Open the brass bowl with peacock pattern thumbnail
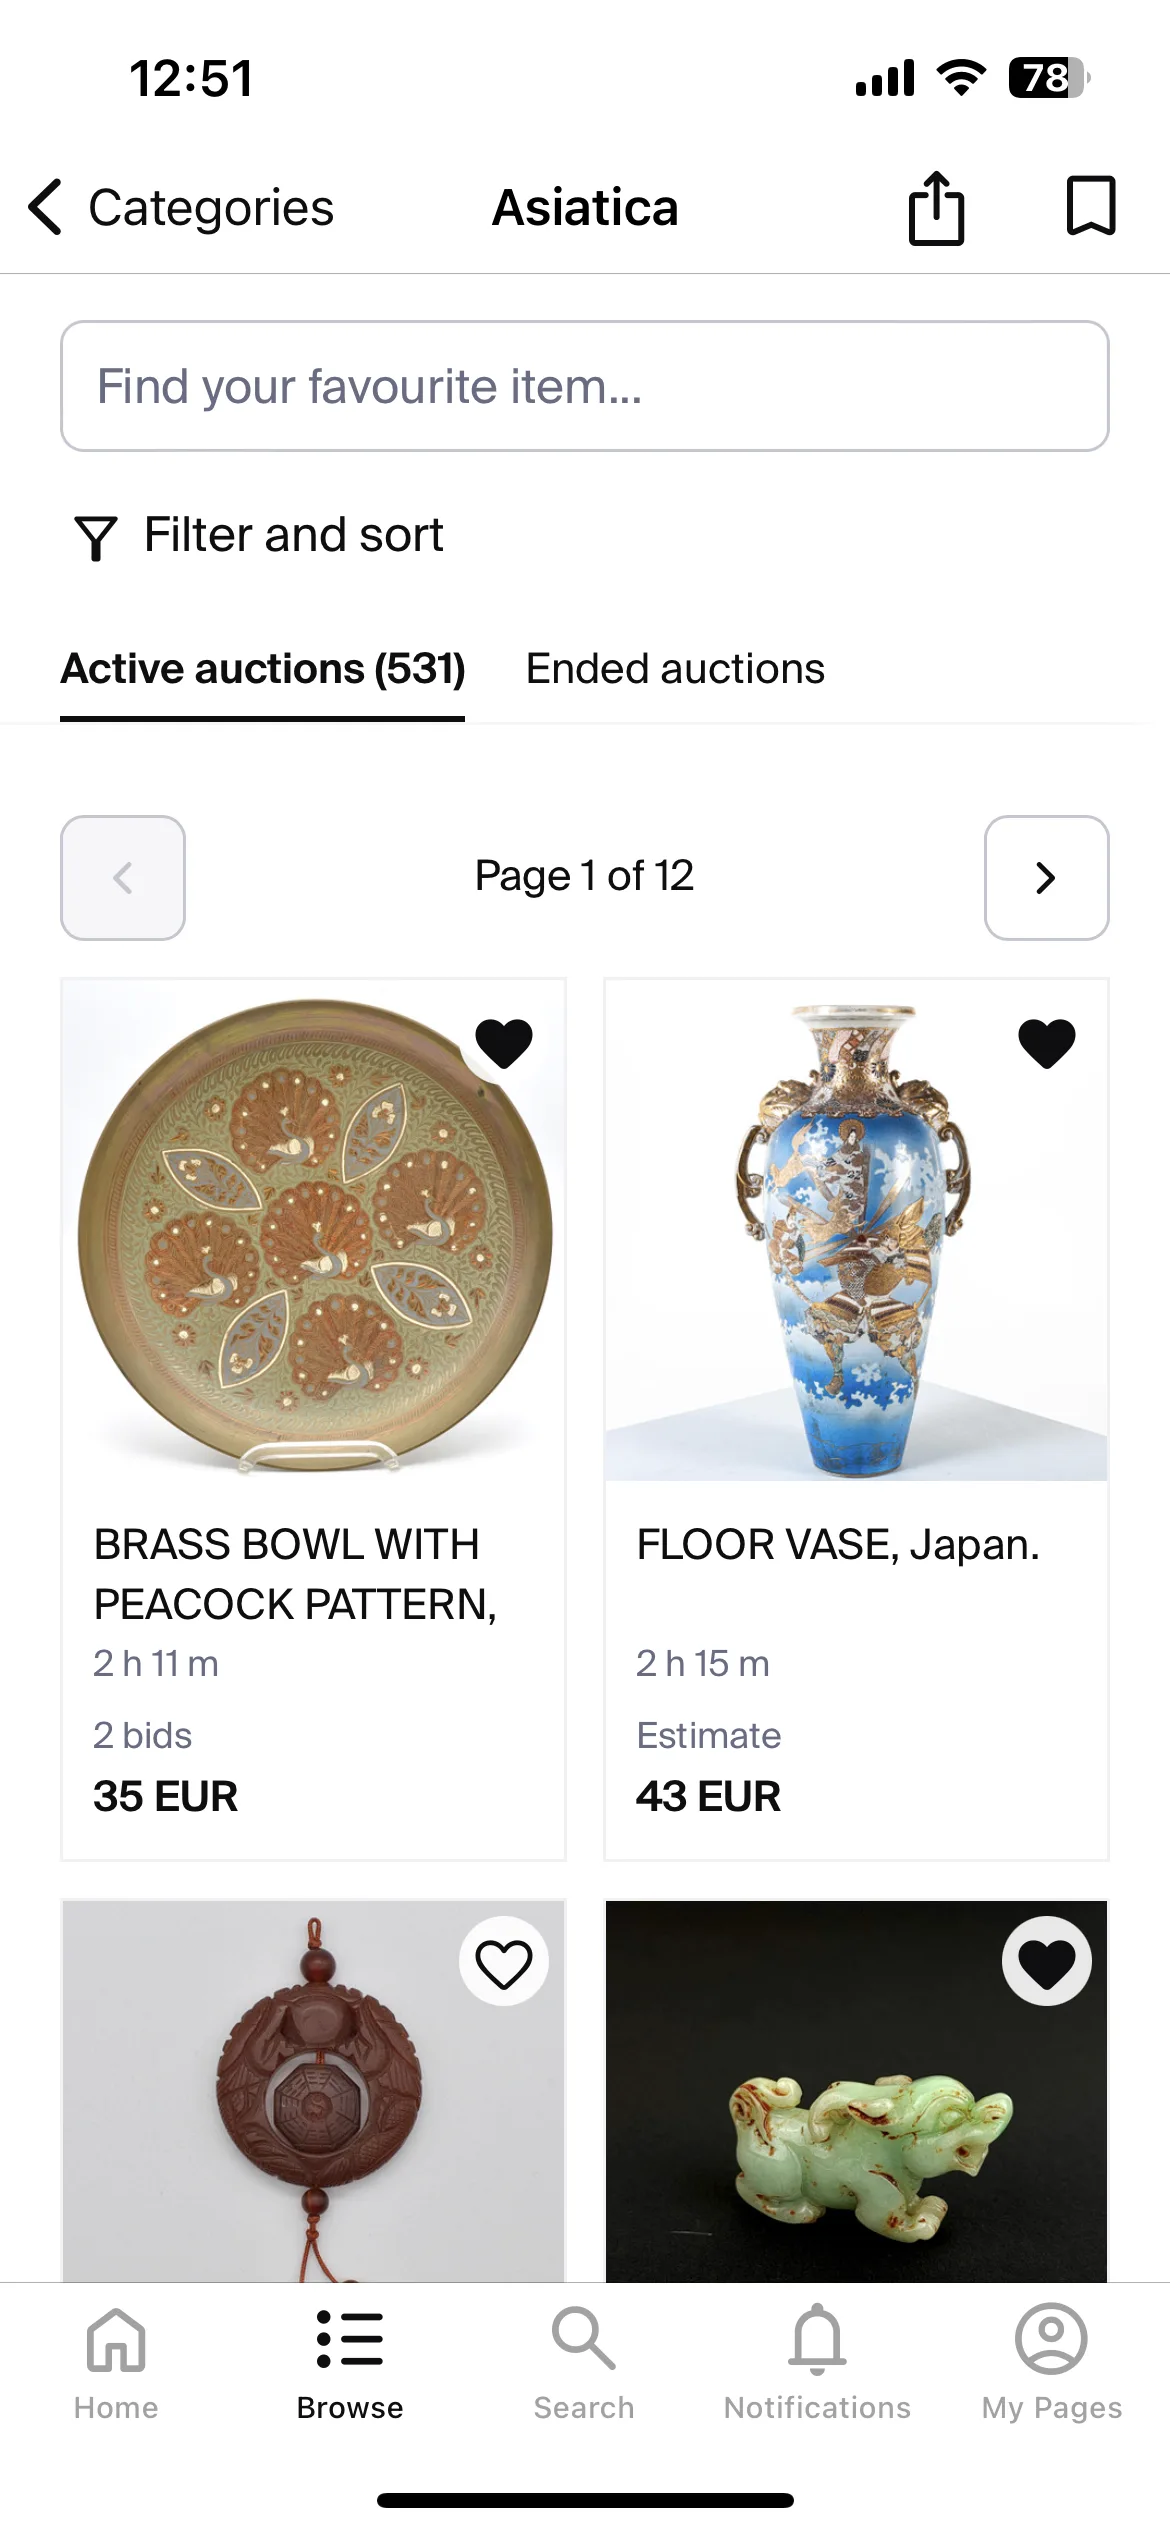 point(314,1231)
